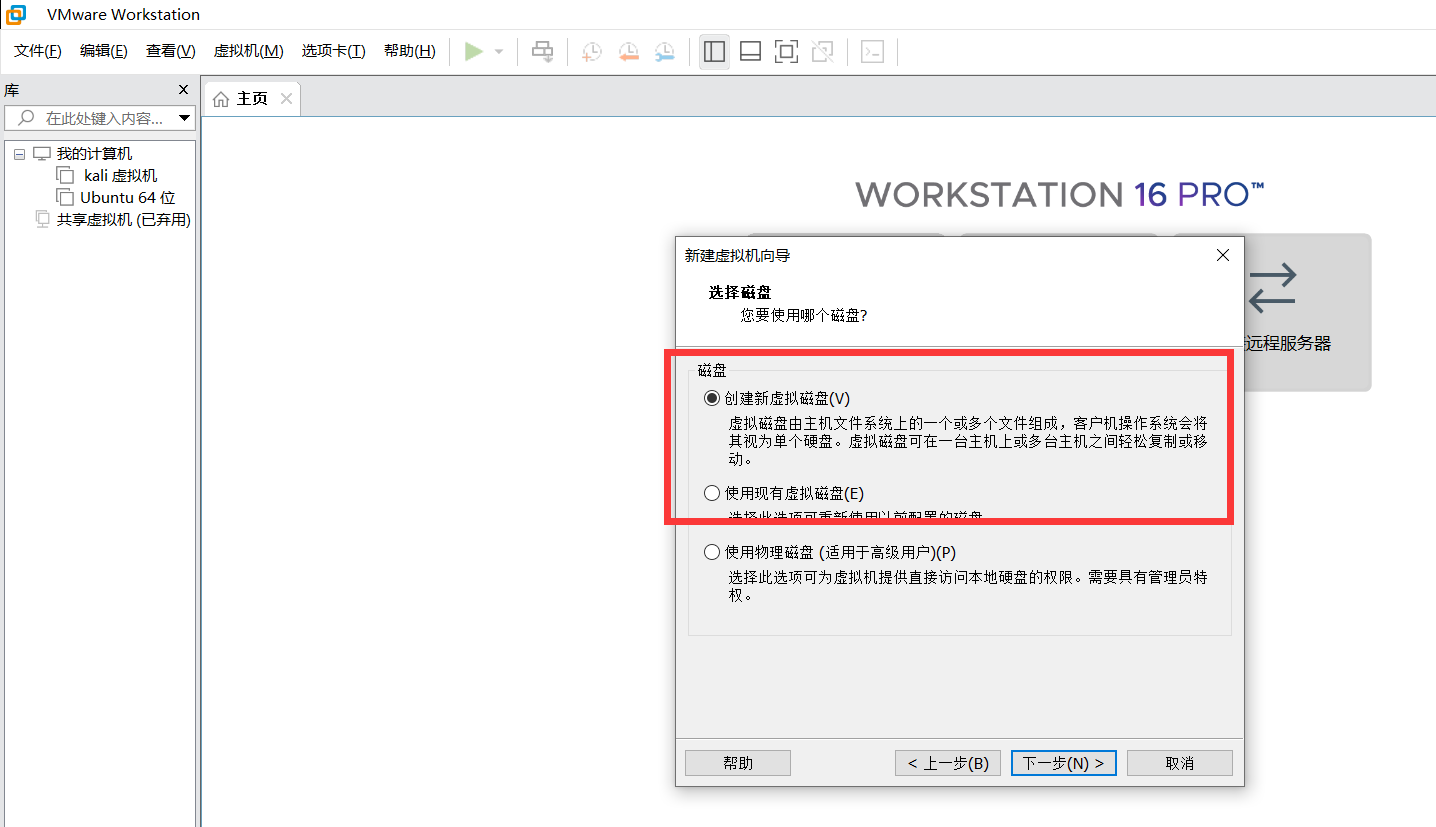Viewport: 1436px width, 827px height.
Task: Select the 创建新虚拟磁盘(V) radio option
Action: (712, 398)
